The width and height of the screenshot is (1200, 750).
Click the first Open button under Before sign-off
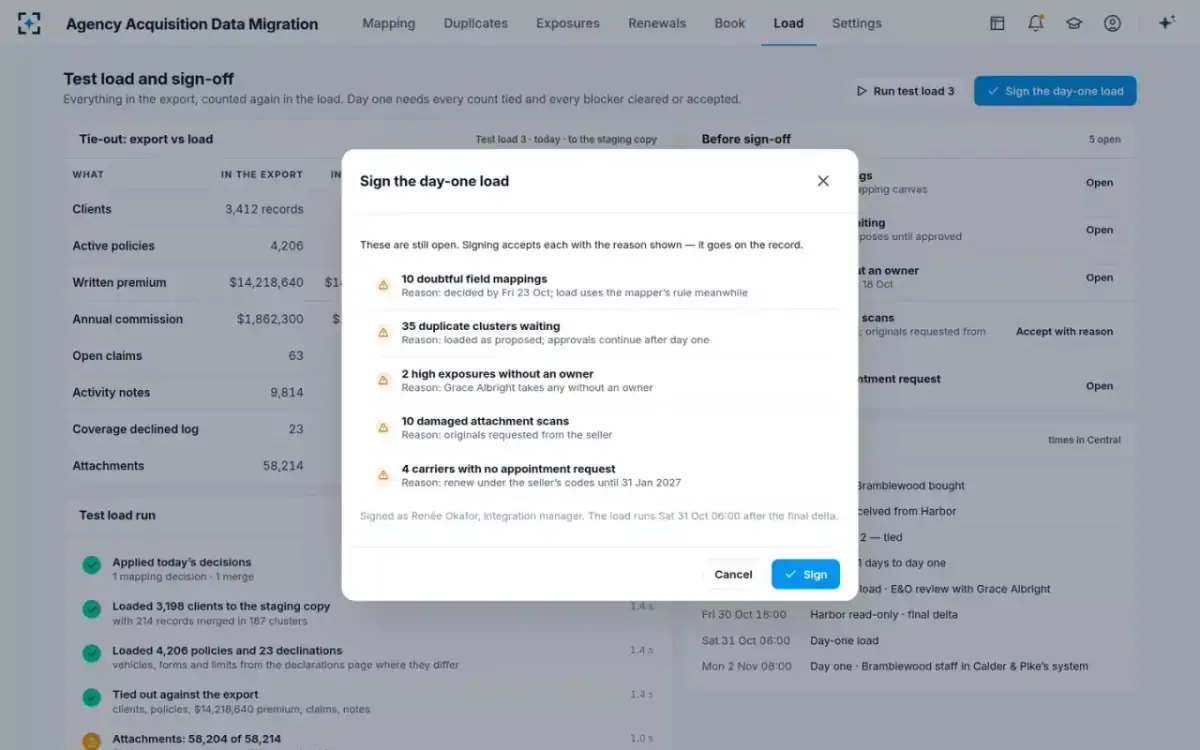pos(1099,183)
